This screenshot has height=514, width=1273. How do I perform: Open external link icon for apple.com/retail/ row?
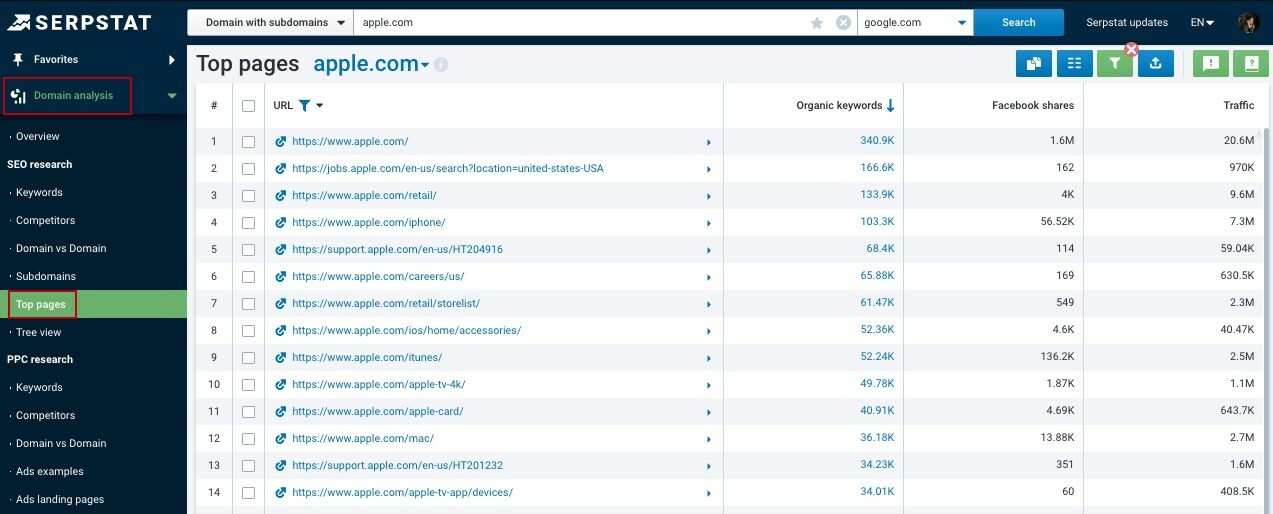tap(281, 196)
